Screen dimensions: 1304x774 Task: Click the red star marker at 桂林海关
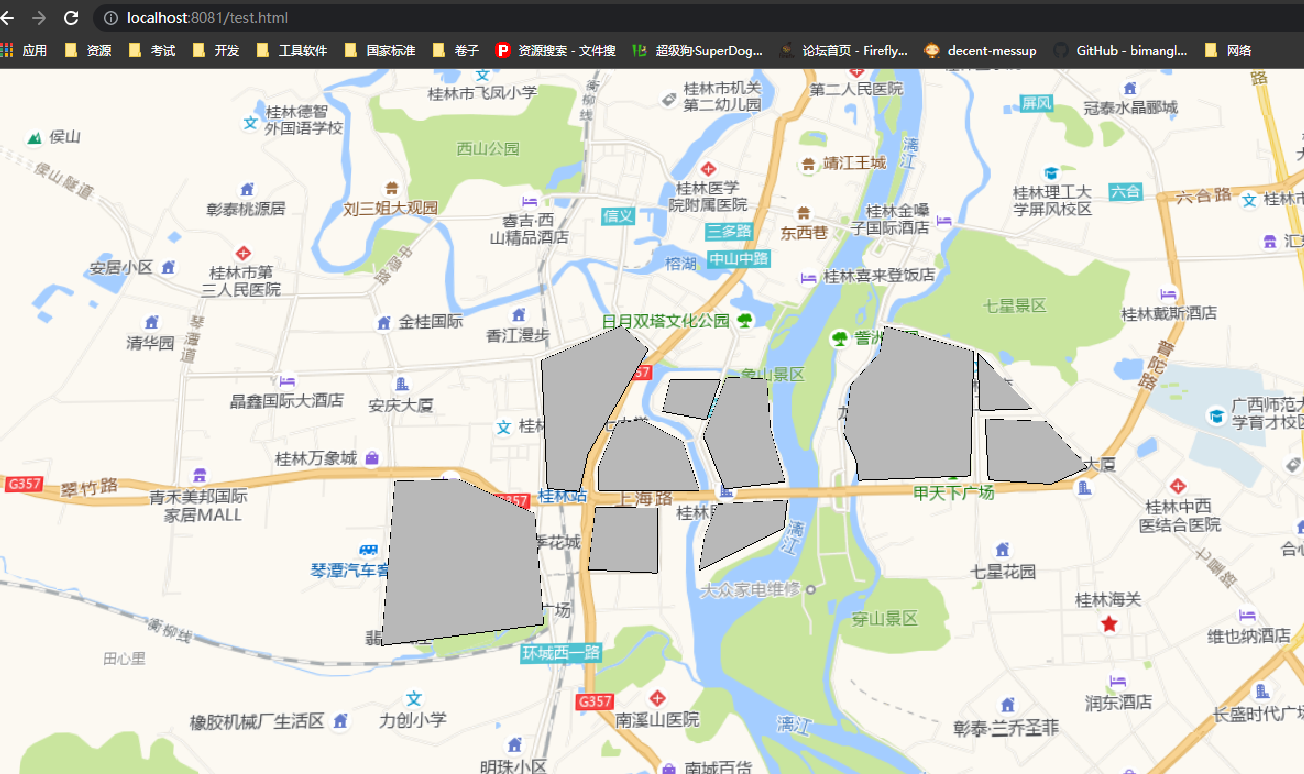[x=1107, y=622]
